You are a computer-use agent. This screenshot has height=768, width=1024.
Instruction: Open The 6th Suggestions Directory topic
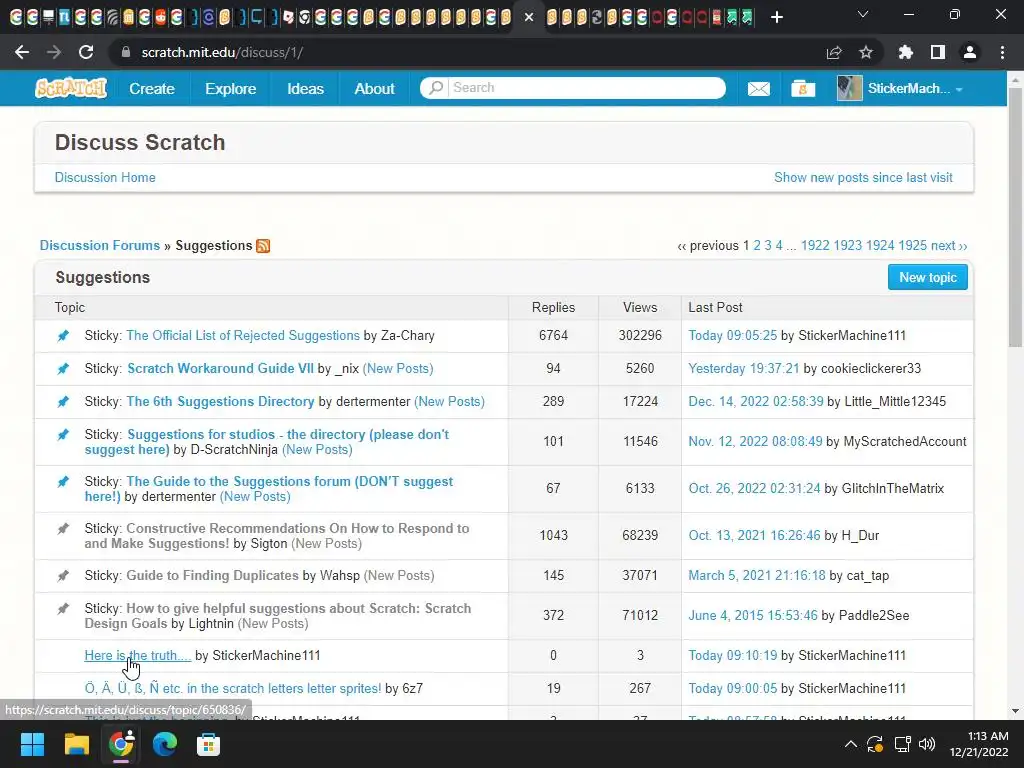click(x=220, y=401)
